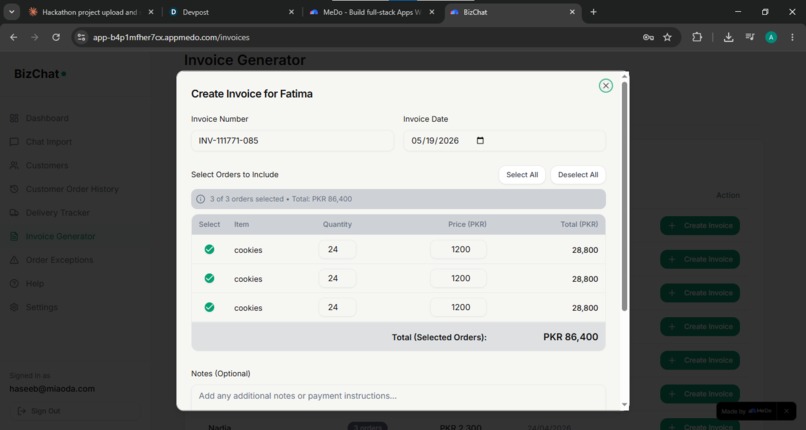
Task: Edit quantity in second cookies row
Action: tap(337, 278)
